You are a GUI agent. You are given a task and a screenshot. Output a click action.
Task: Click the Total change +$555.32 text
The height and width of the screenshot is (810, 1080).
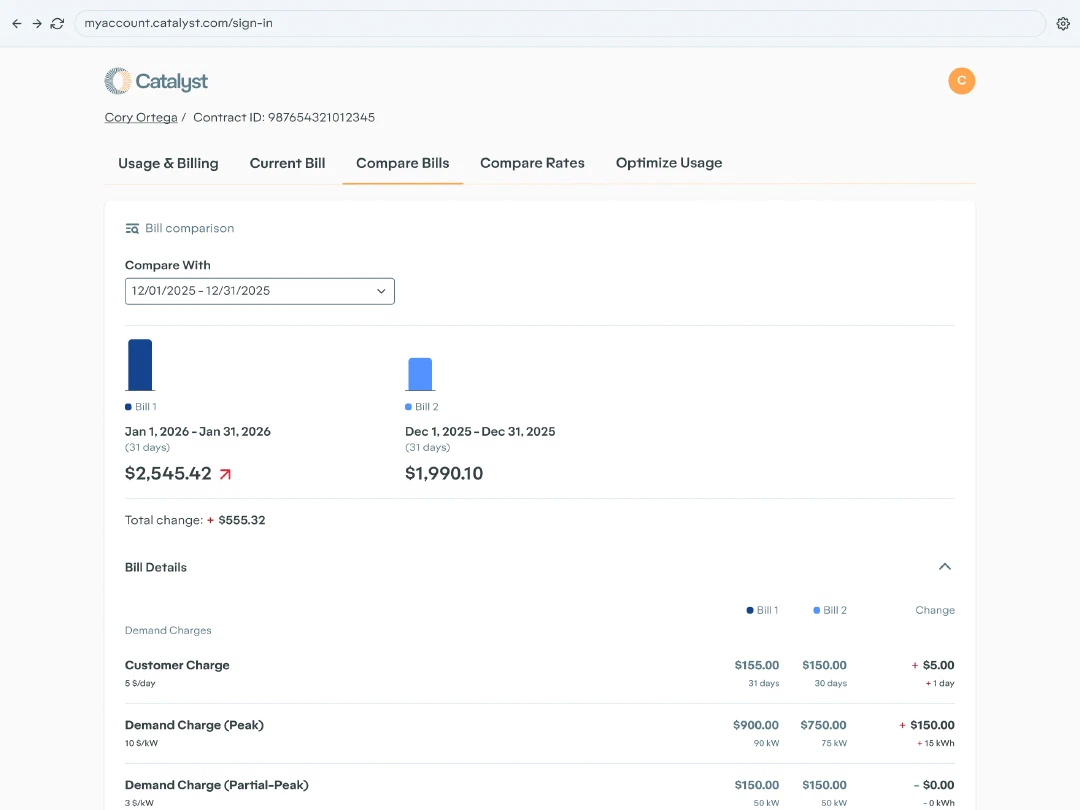(x=195, y=520)
